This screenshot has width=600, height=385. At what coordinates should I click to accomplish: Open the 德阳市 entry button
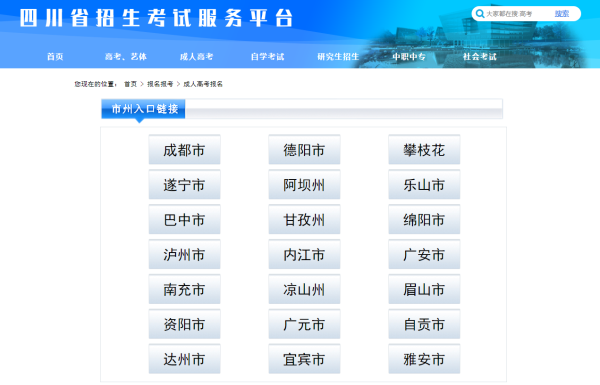(x=304, y=150)
